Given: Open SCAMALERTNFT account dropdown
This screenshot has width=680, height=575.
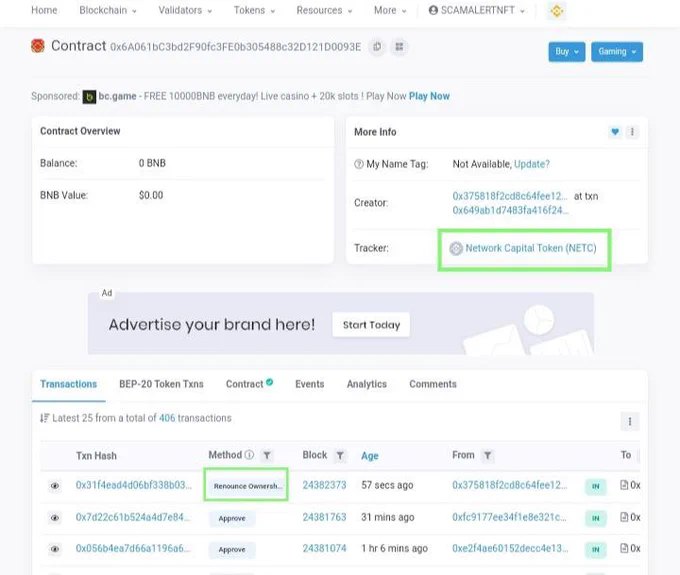Looking at the screenshot, I should (x=477, y=10).
